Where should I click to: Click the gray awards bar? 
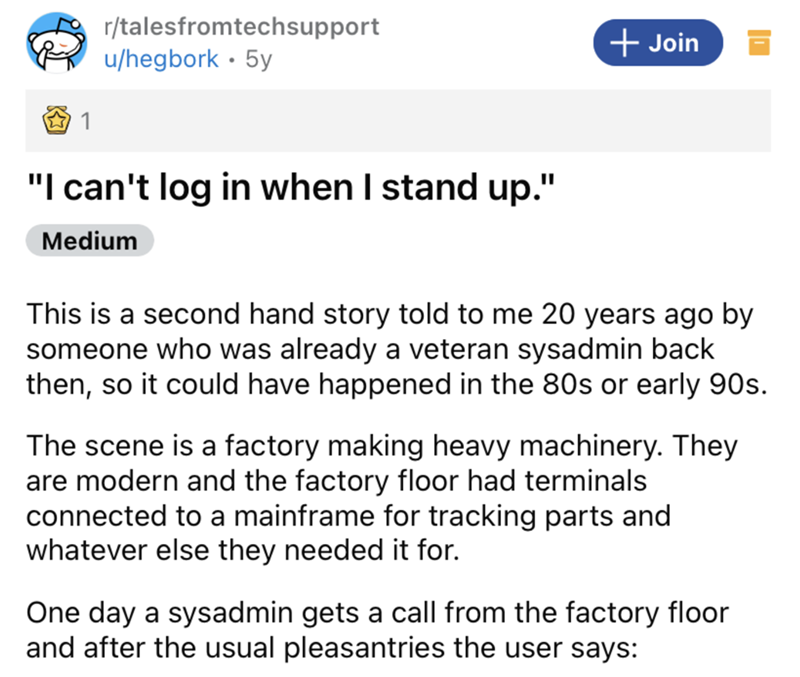420,122
